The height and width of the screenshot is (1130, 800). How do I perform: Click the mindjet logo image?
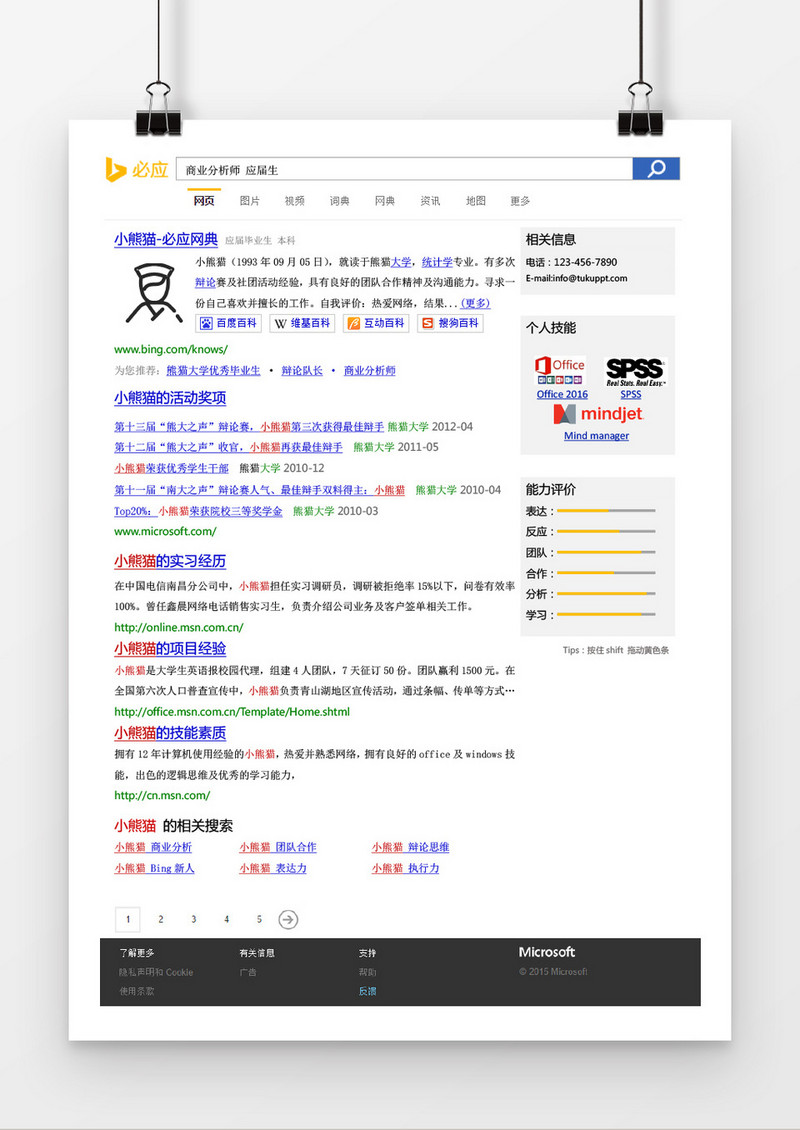598,414
